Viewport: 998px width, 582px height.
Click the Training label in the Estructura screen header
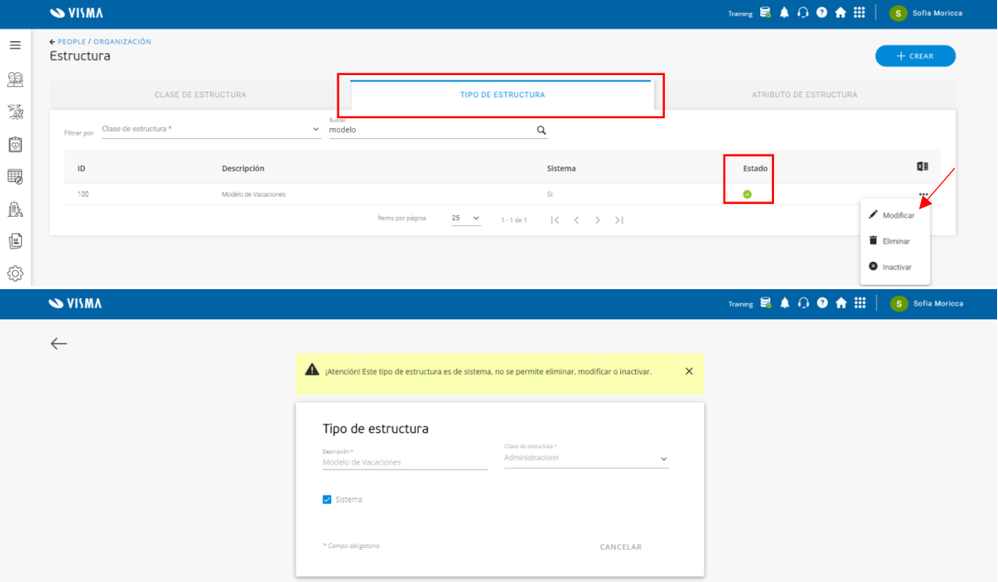click(x=740, y=13)
